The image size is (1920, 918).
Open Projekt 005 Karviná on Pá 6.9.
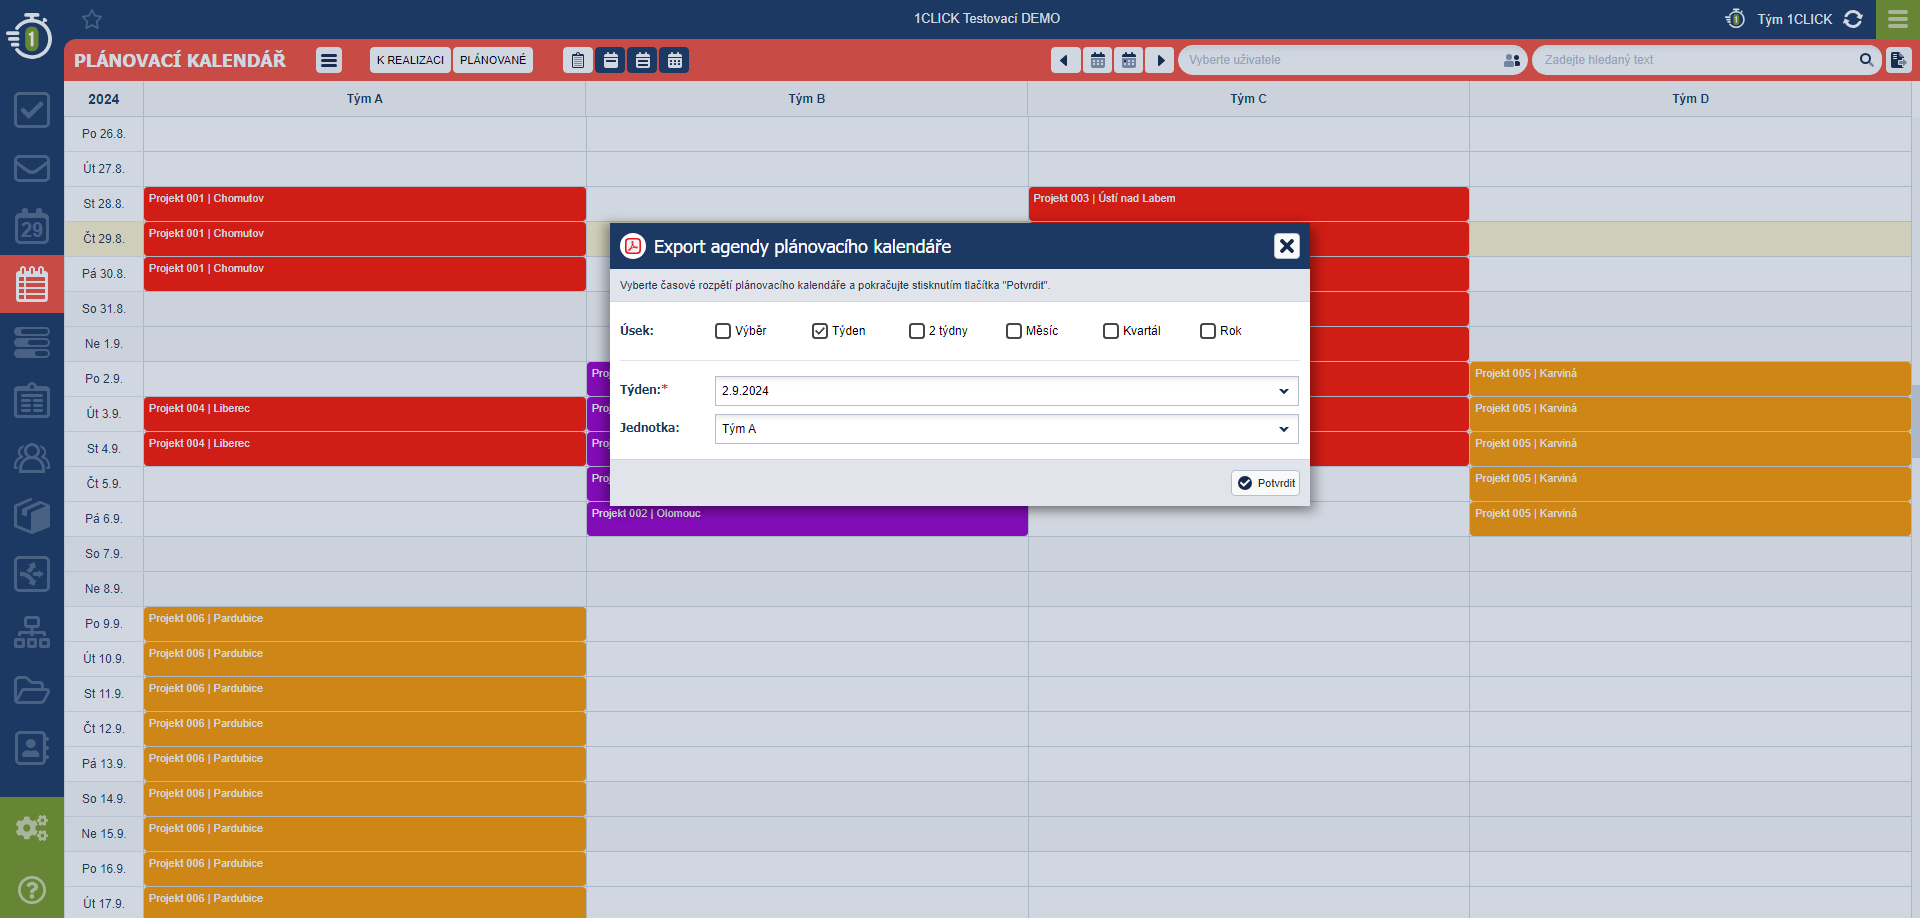1691,519
